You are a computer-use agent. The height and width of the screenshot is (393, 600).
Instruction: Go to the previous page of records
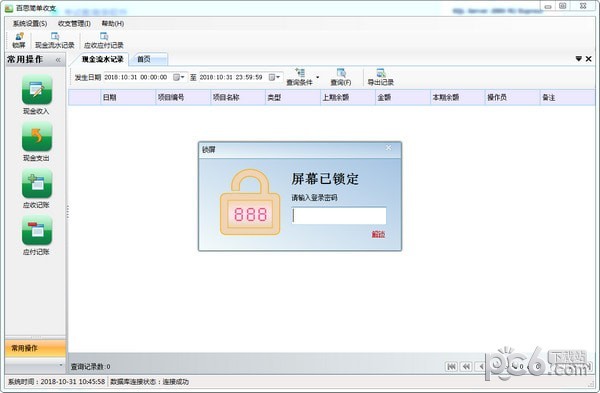click(x=480, y=366)
